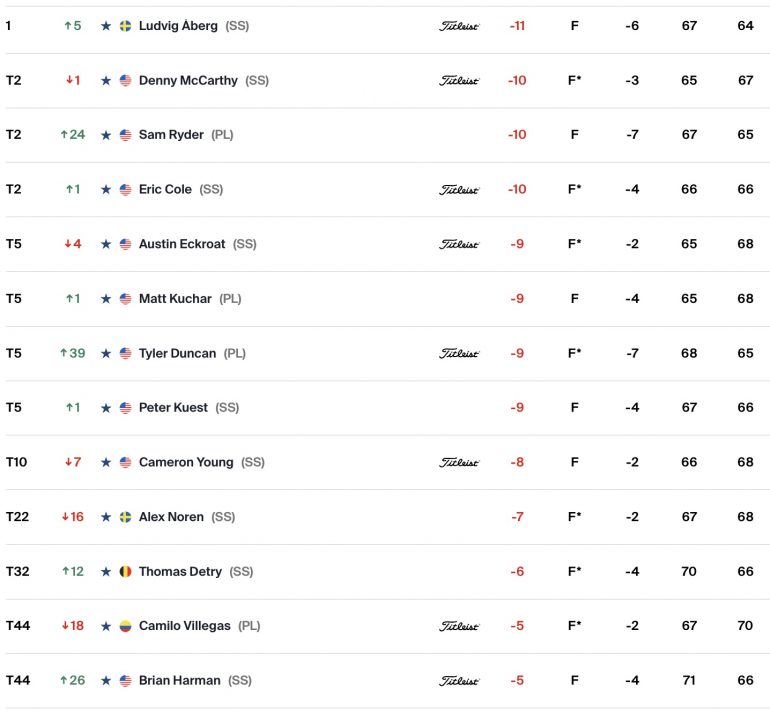This screenshot has width=770, height=712.
Task: Click up arrow 39 movement for Tyler Duncan
Action: pos(73,353)
